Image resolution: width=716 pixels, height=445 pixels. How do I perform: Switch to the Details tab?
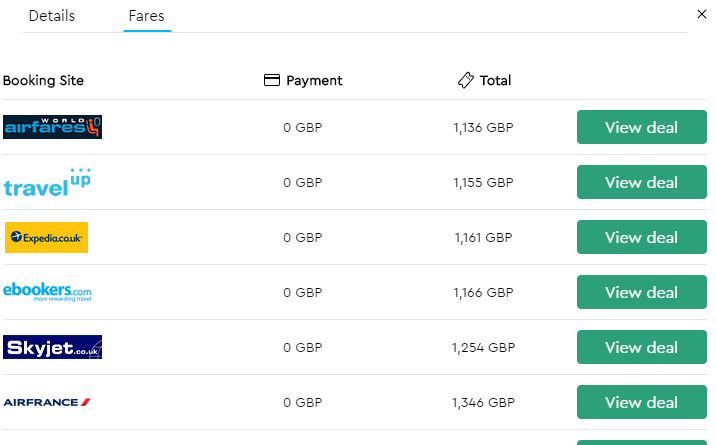[x=51, y=16]
